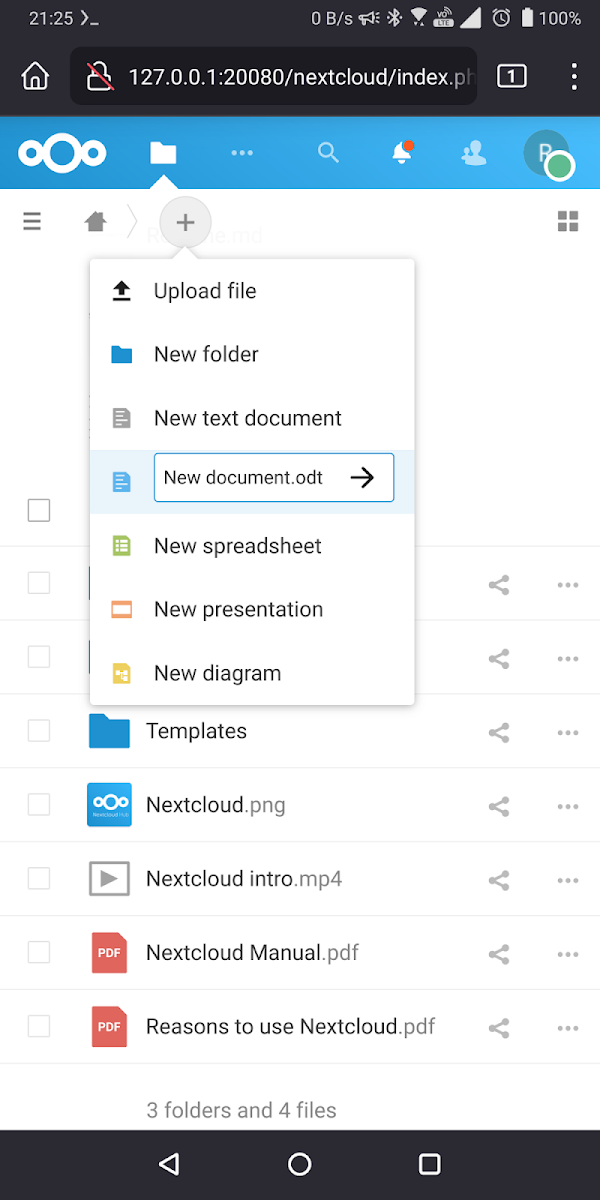Click the Nextcloud intro.mp4 video icon
600x1200 pixels.
[109, 879]
